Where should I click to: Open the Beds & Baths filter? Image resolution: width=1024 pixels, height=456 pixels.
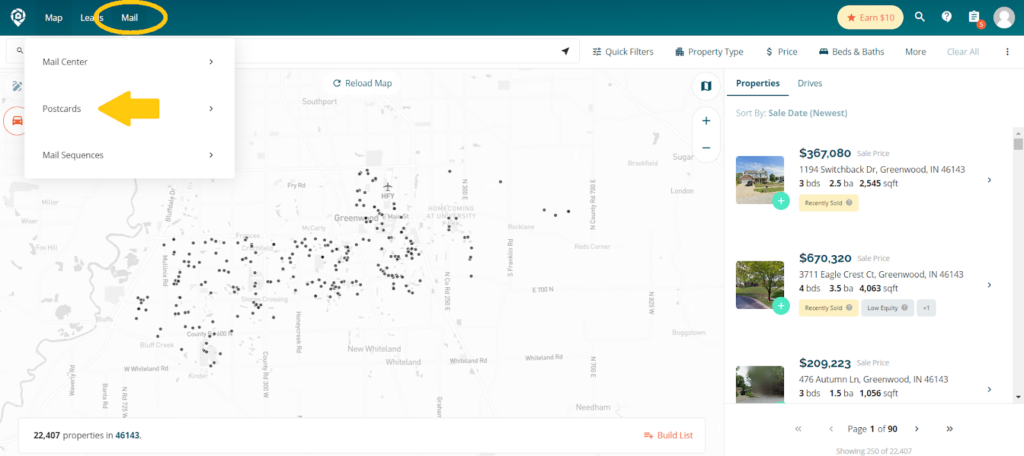[851, 51]
